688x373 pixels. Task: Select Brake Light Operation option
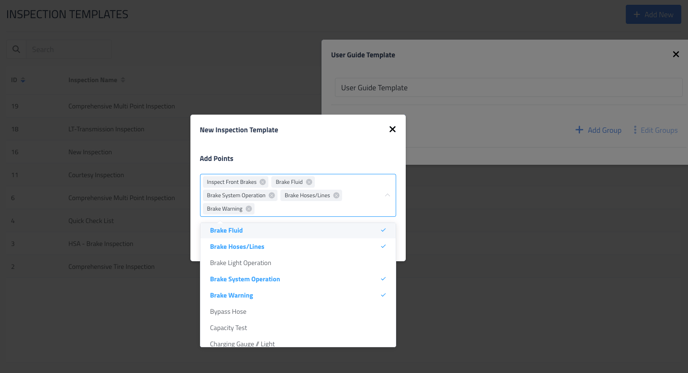tap(298, 263)
